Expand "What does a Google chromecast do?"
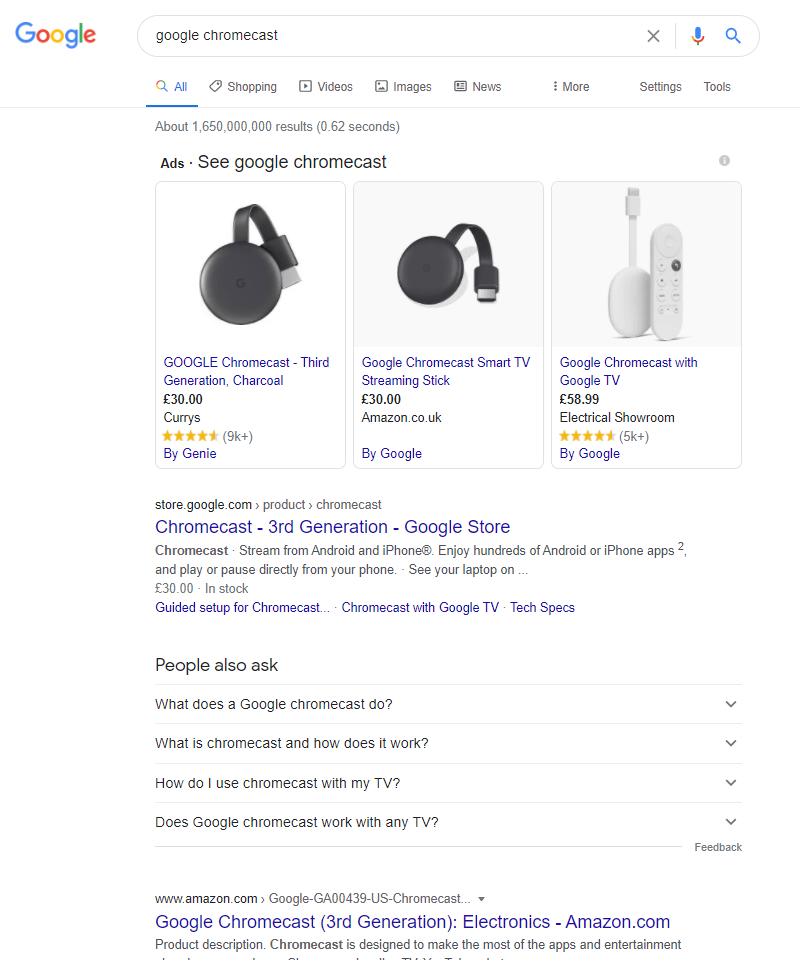800x960 pixels. pyautogui.click(x=731, y=704)
